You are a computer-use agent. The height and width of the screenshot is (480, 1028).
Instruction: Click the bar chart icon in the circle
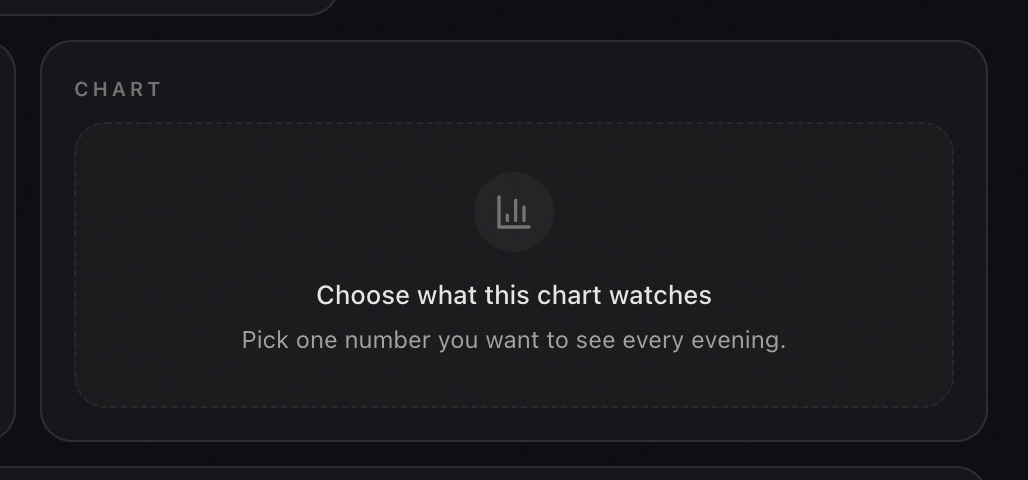coord(514,212)
